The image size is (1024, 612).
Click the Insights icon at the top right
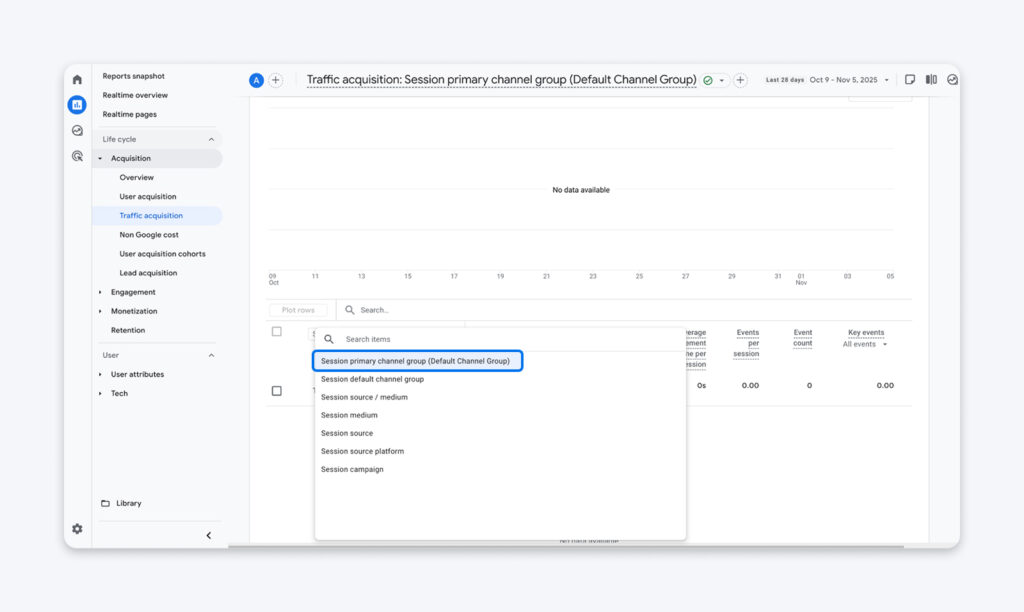coord(951,78)
